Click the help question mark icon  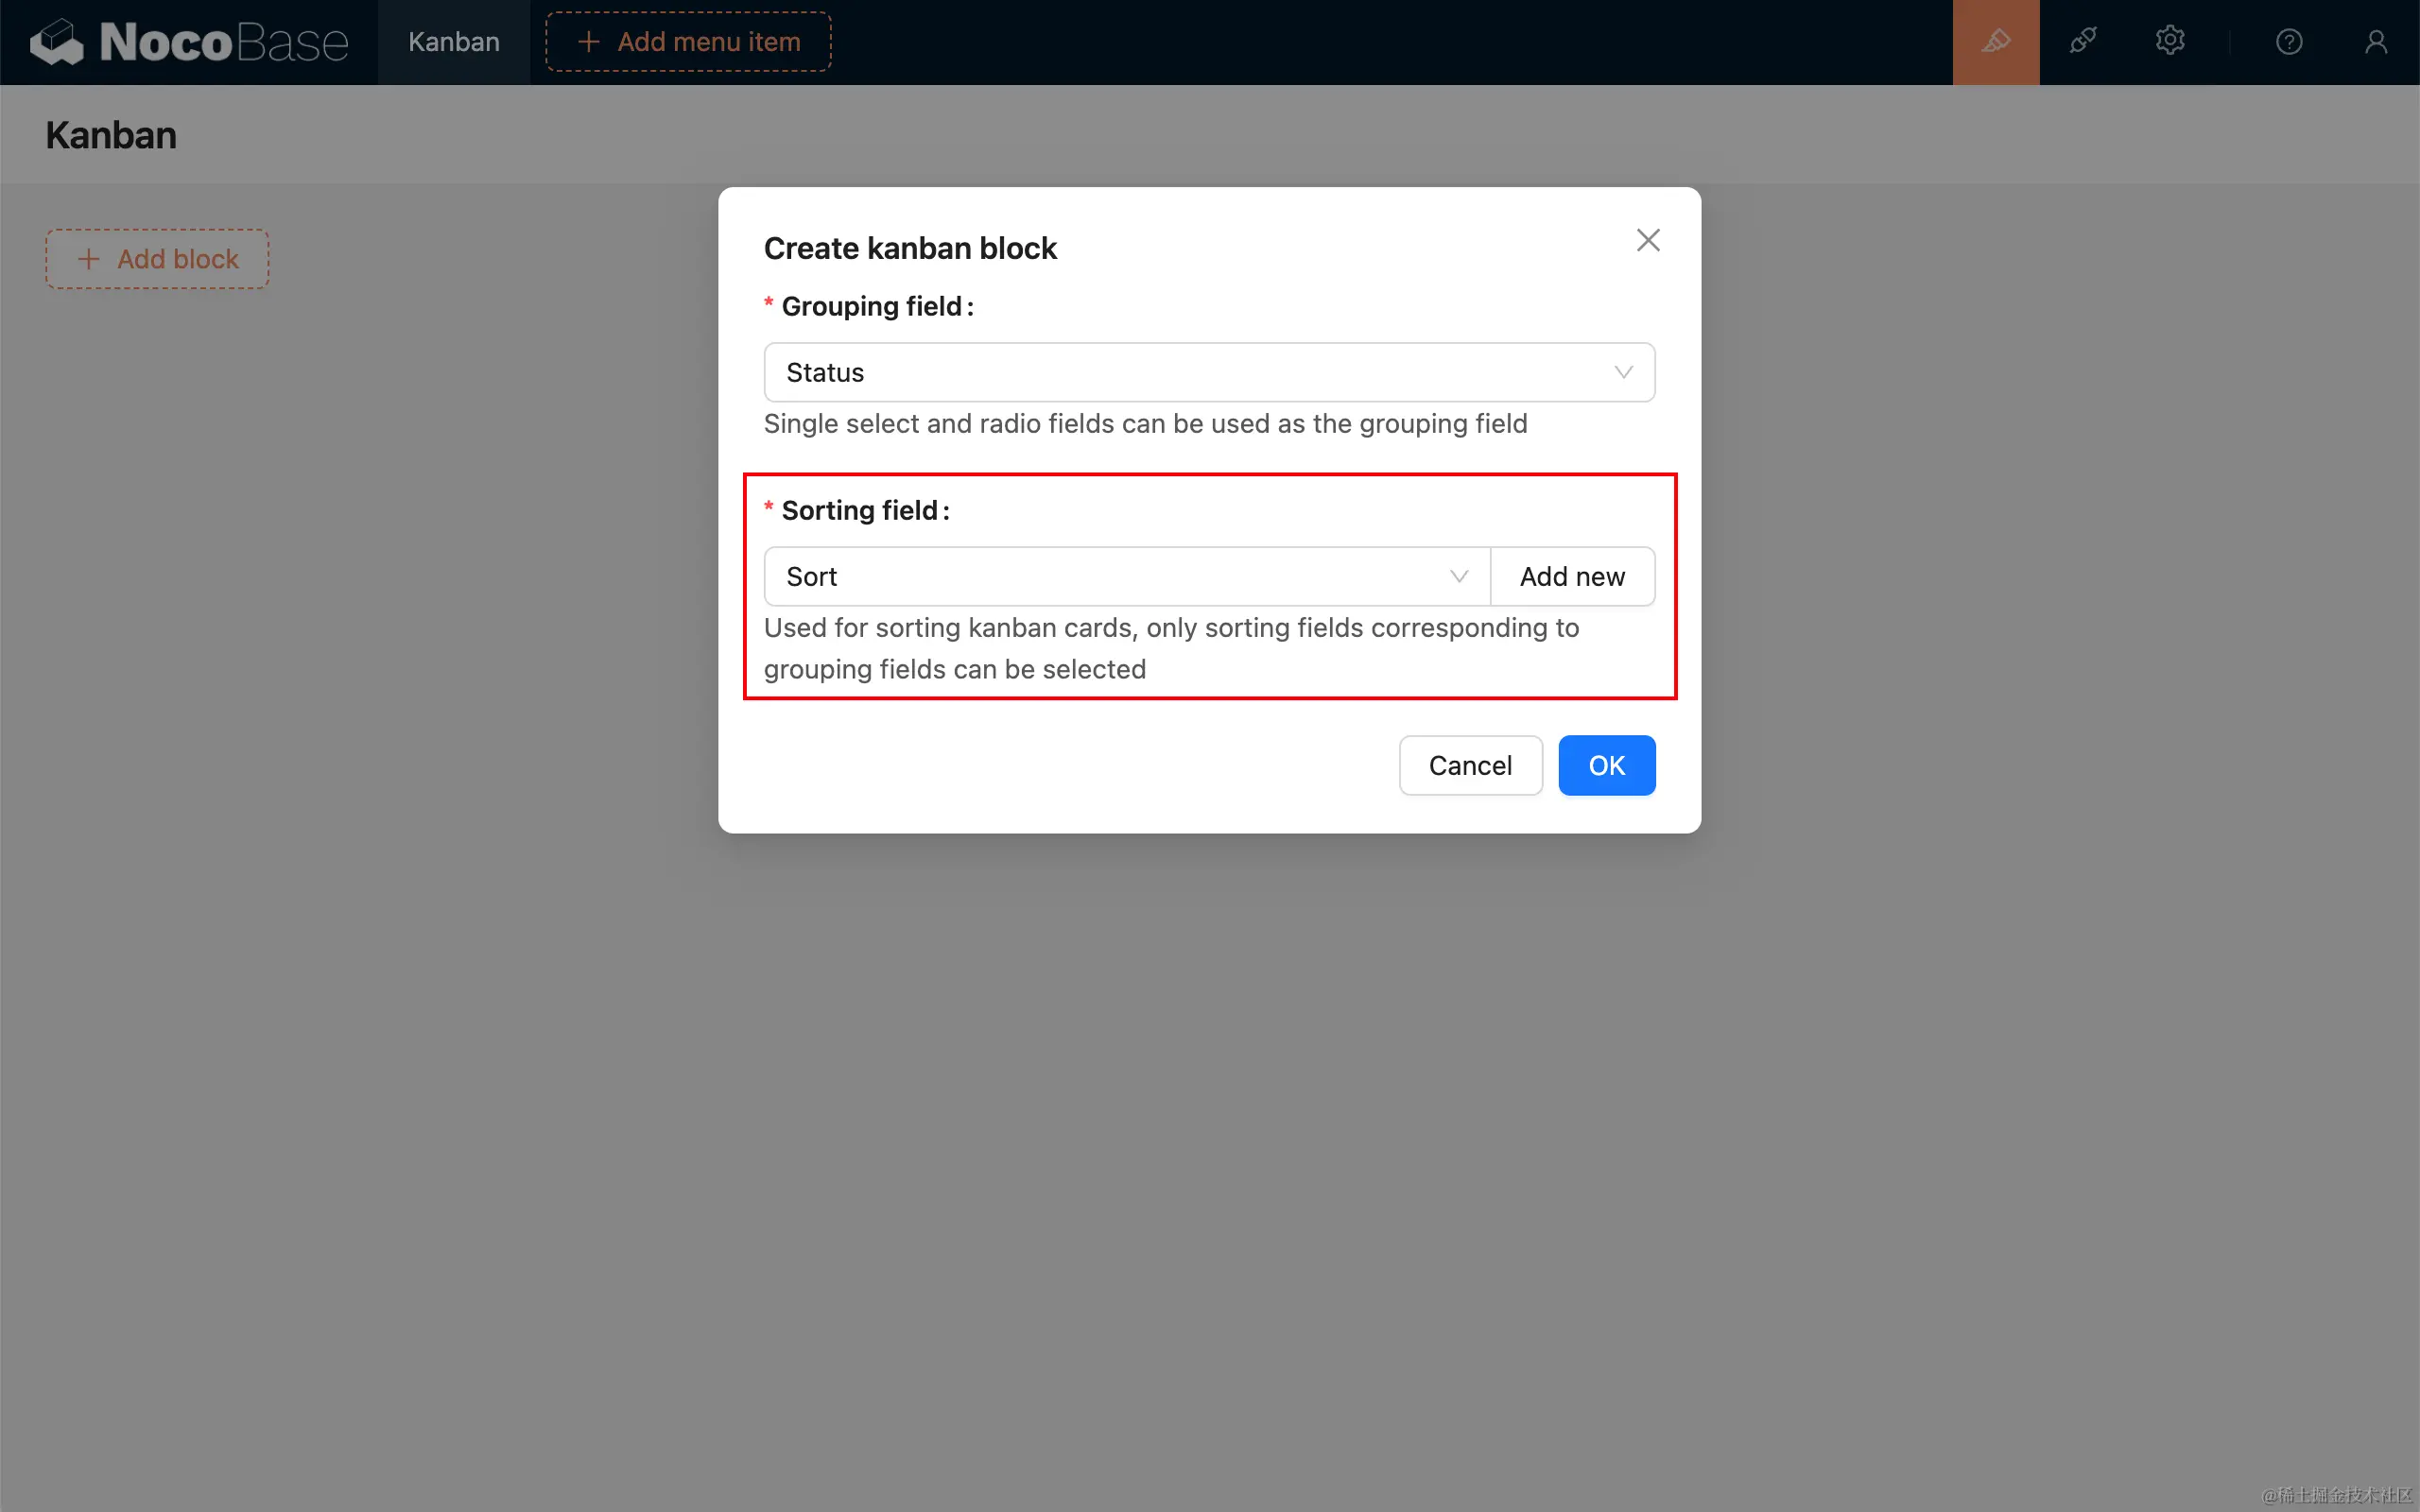[x=2288, y=42]
